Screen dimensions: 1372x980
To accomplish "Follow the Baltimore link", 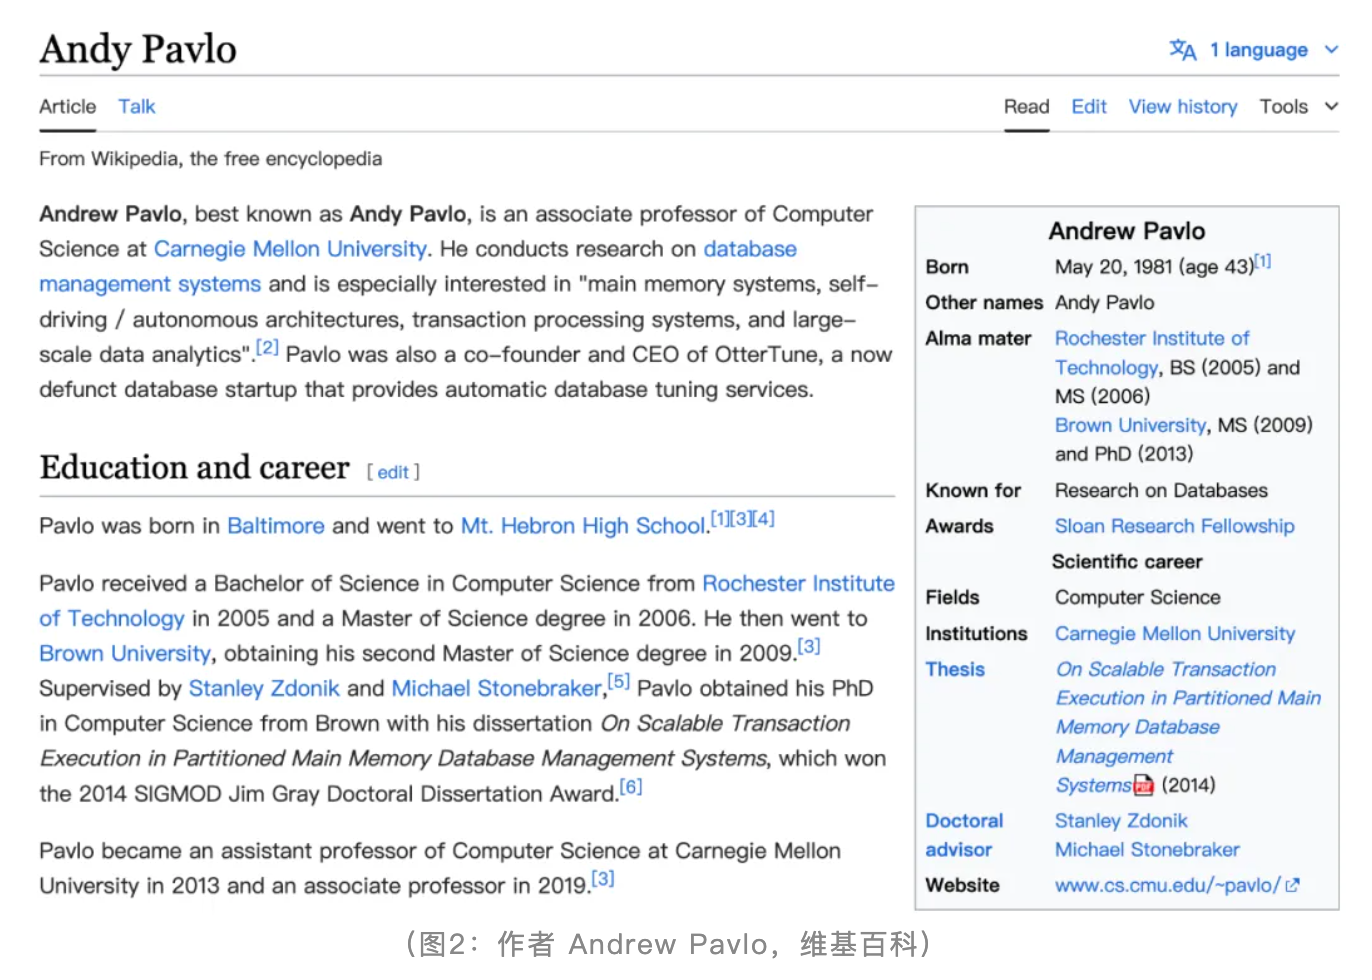I will coord(275,526).
